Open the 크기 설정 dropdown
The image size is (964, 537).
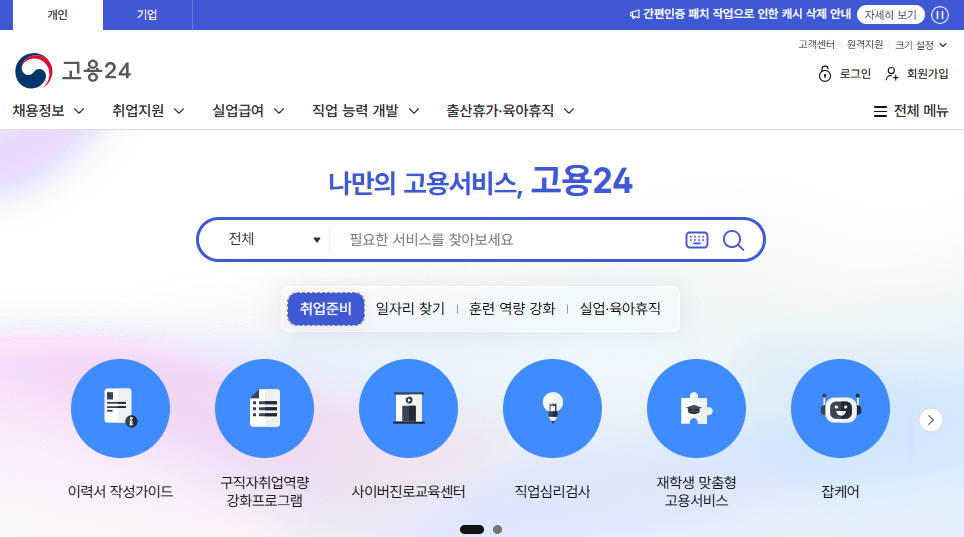[x=921, y=45]
